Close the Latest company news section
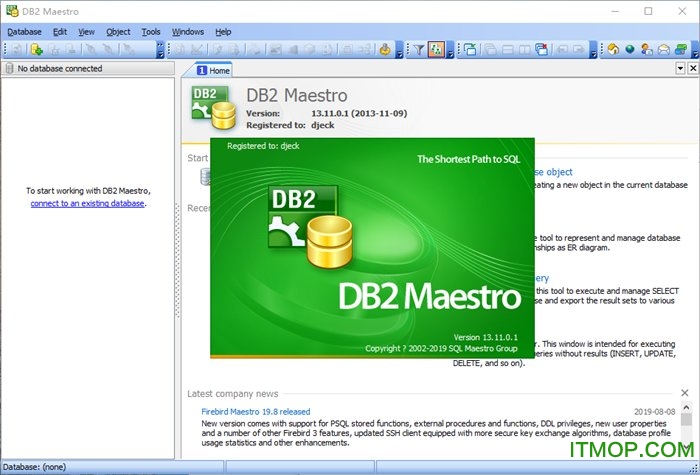The height and width of the screenshot is (475, 700). click(x=685, y=393)
